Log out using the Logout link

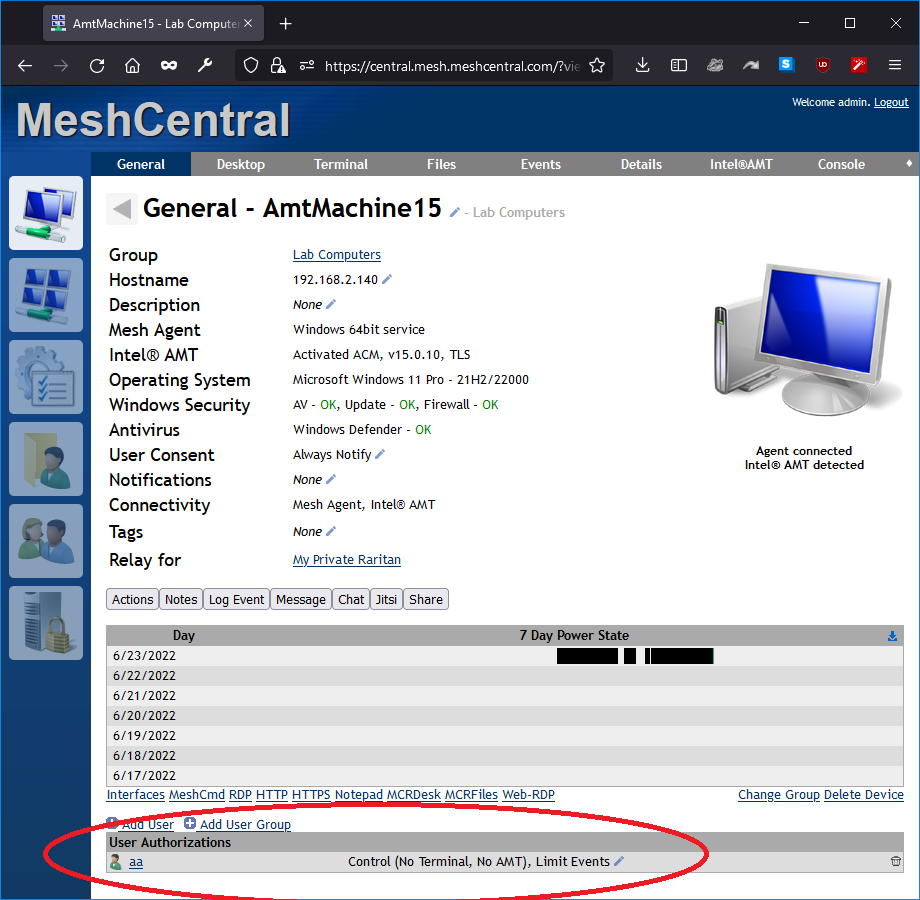tap(890, 101)
